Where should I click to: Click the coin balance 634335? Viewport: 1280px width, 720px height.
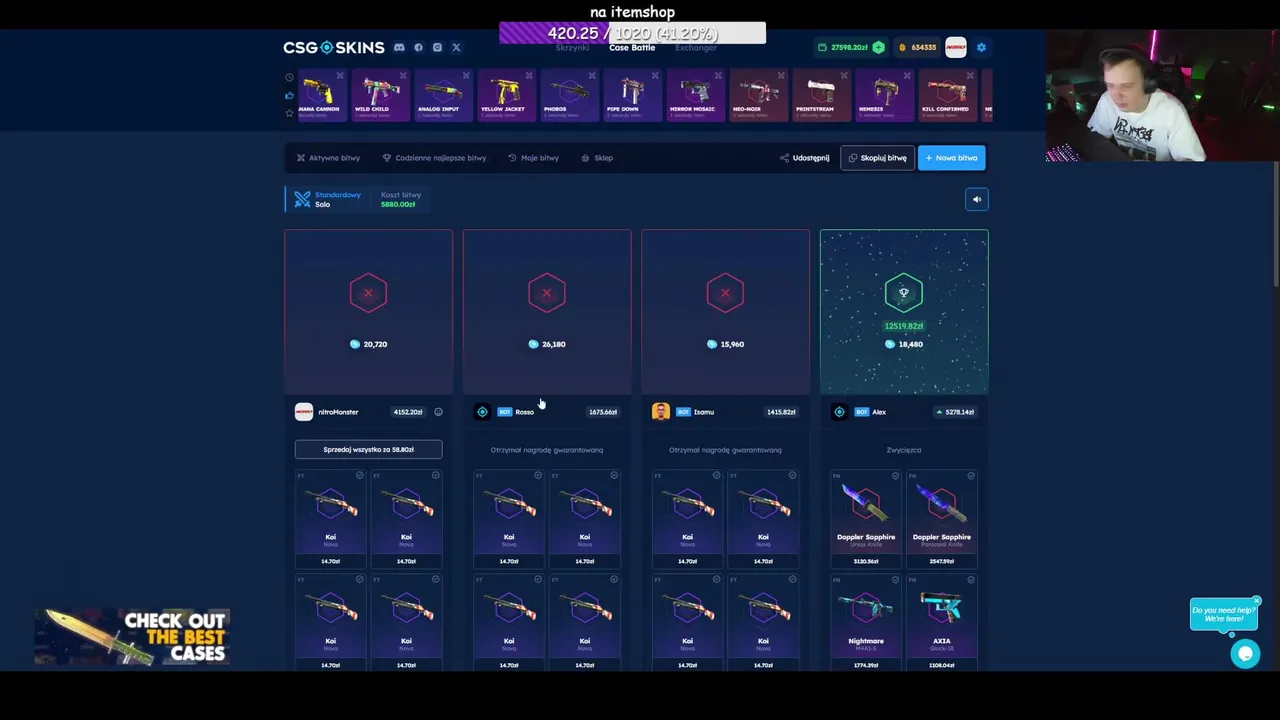coord(918,47)
